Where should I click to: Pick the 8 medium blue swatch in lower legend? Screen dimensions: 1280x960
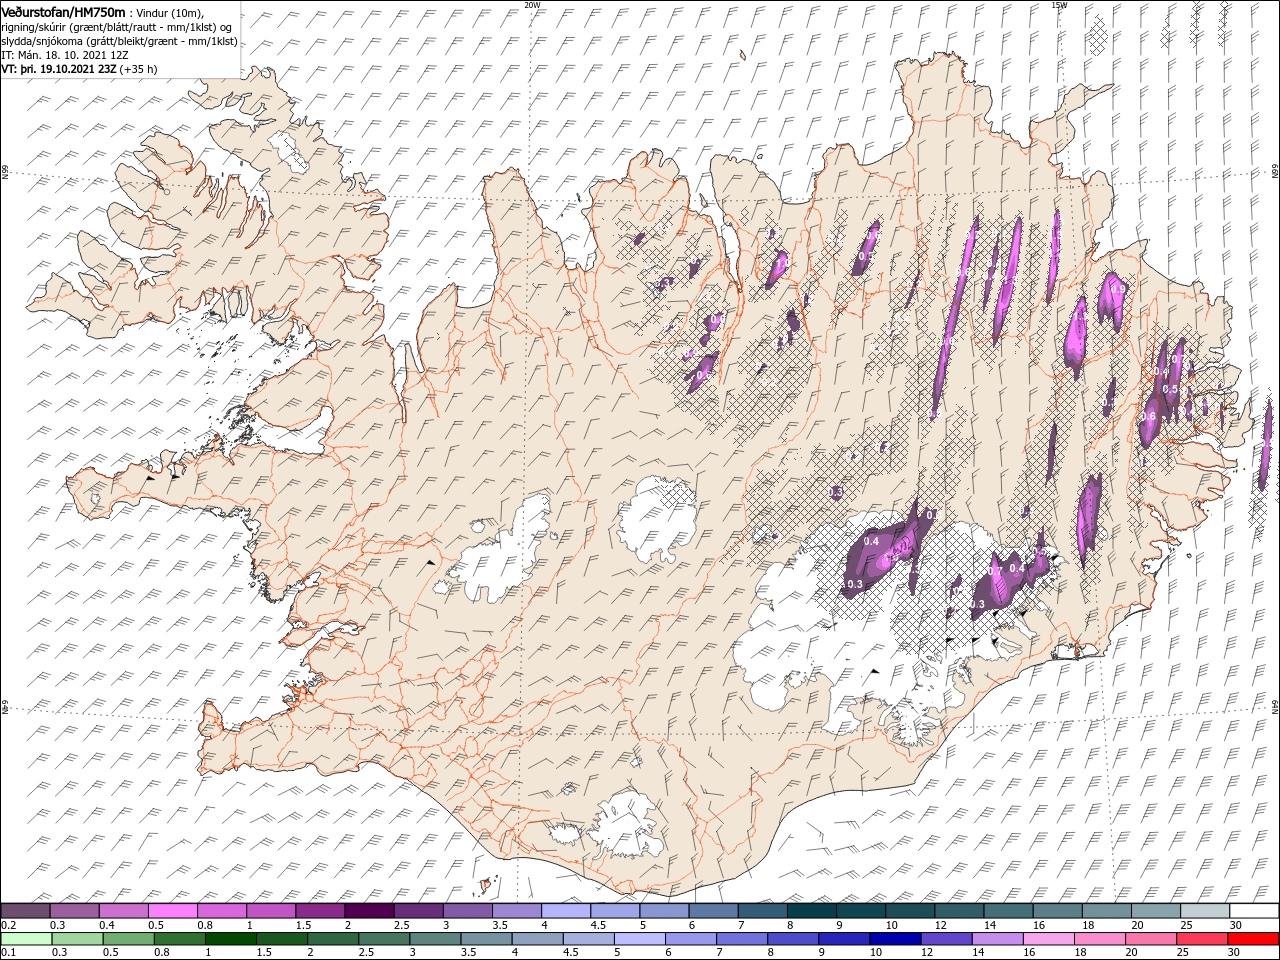793,939
